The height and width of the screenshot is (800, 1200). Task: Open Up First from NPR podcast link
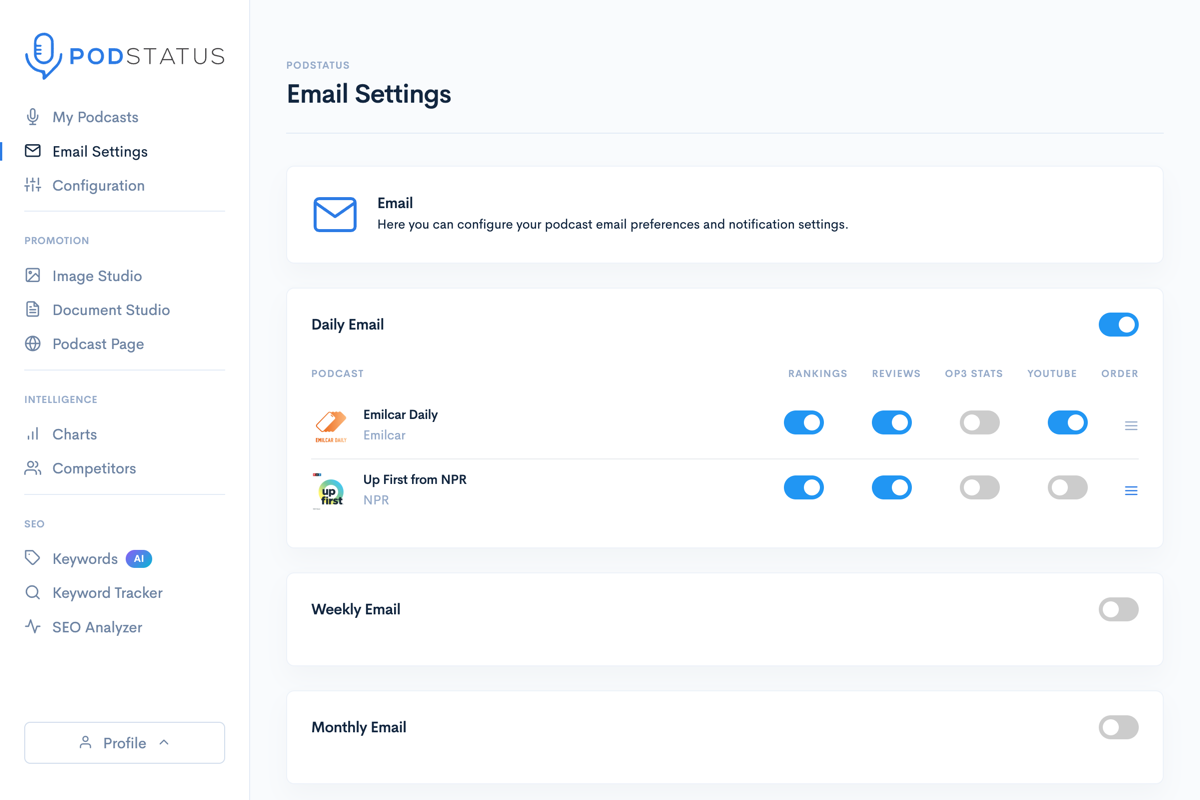click(415, 479)
